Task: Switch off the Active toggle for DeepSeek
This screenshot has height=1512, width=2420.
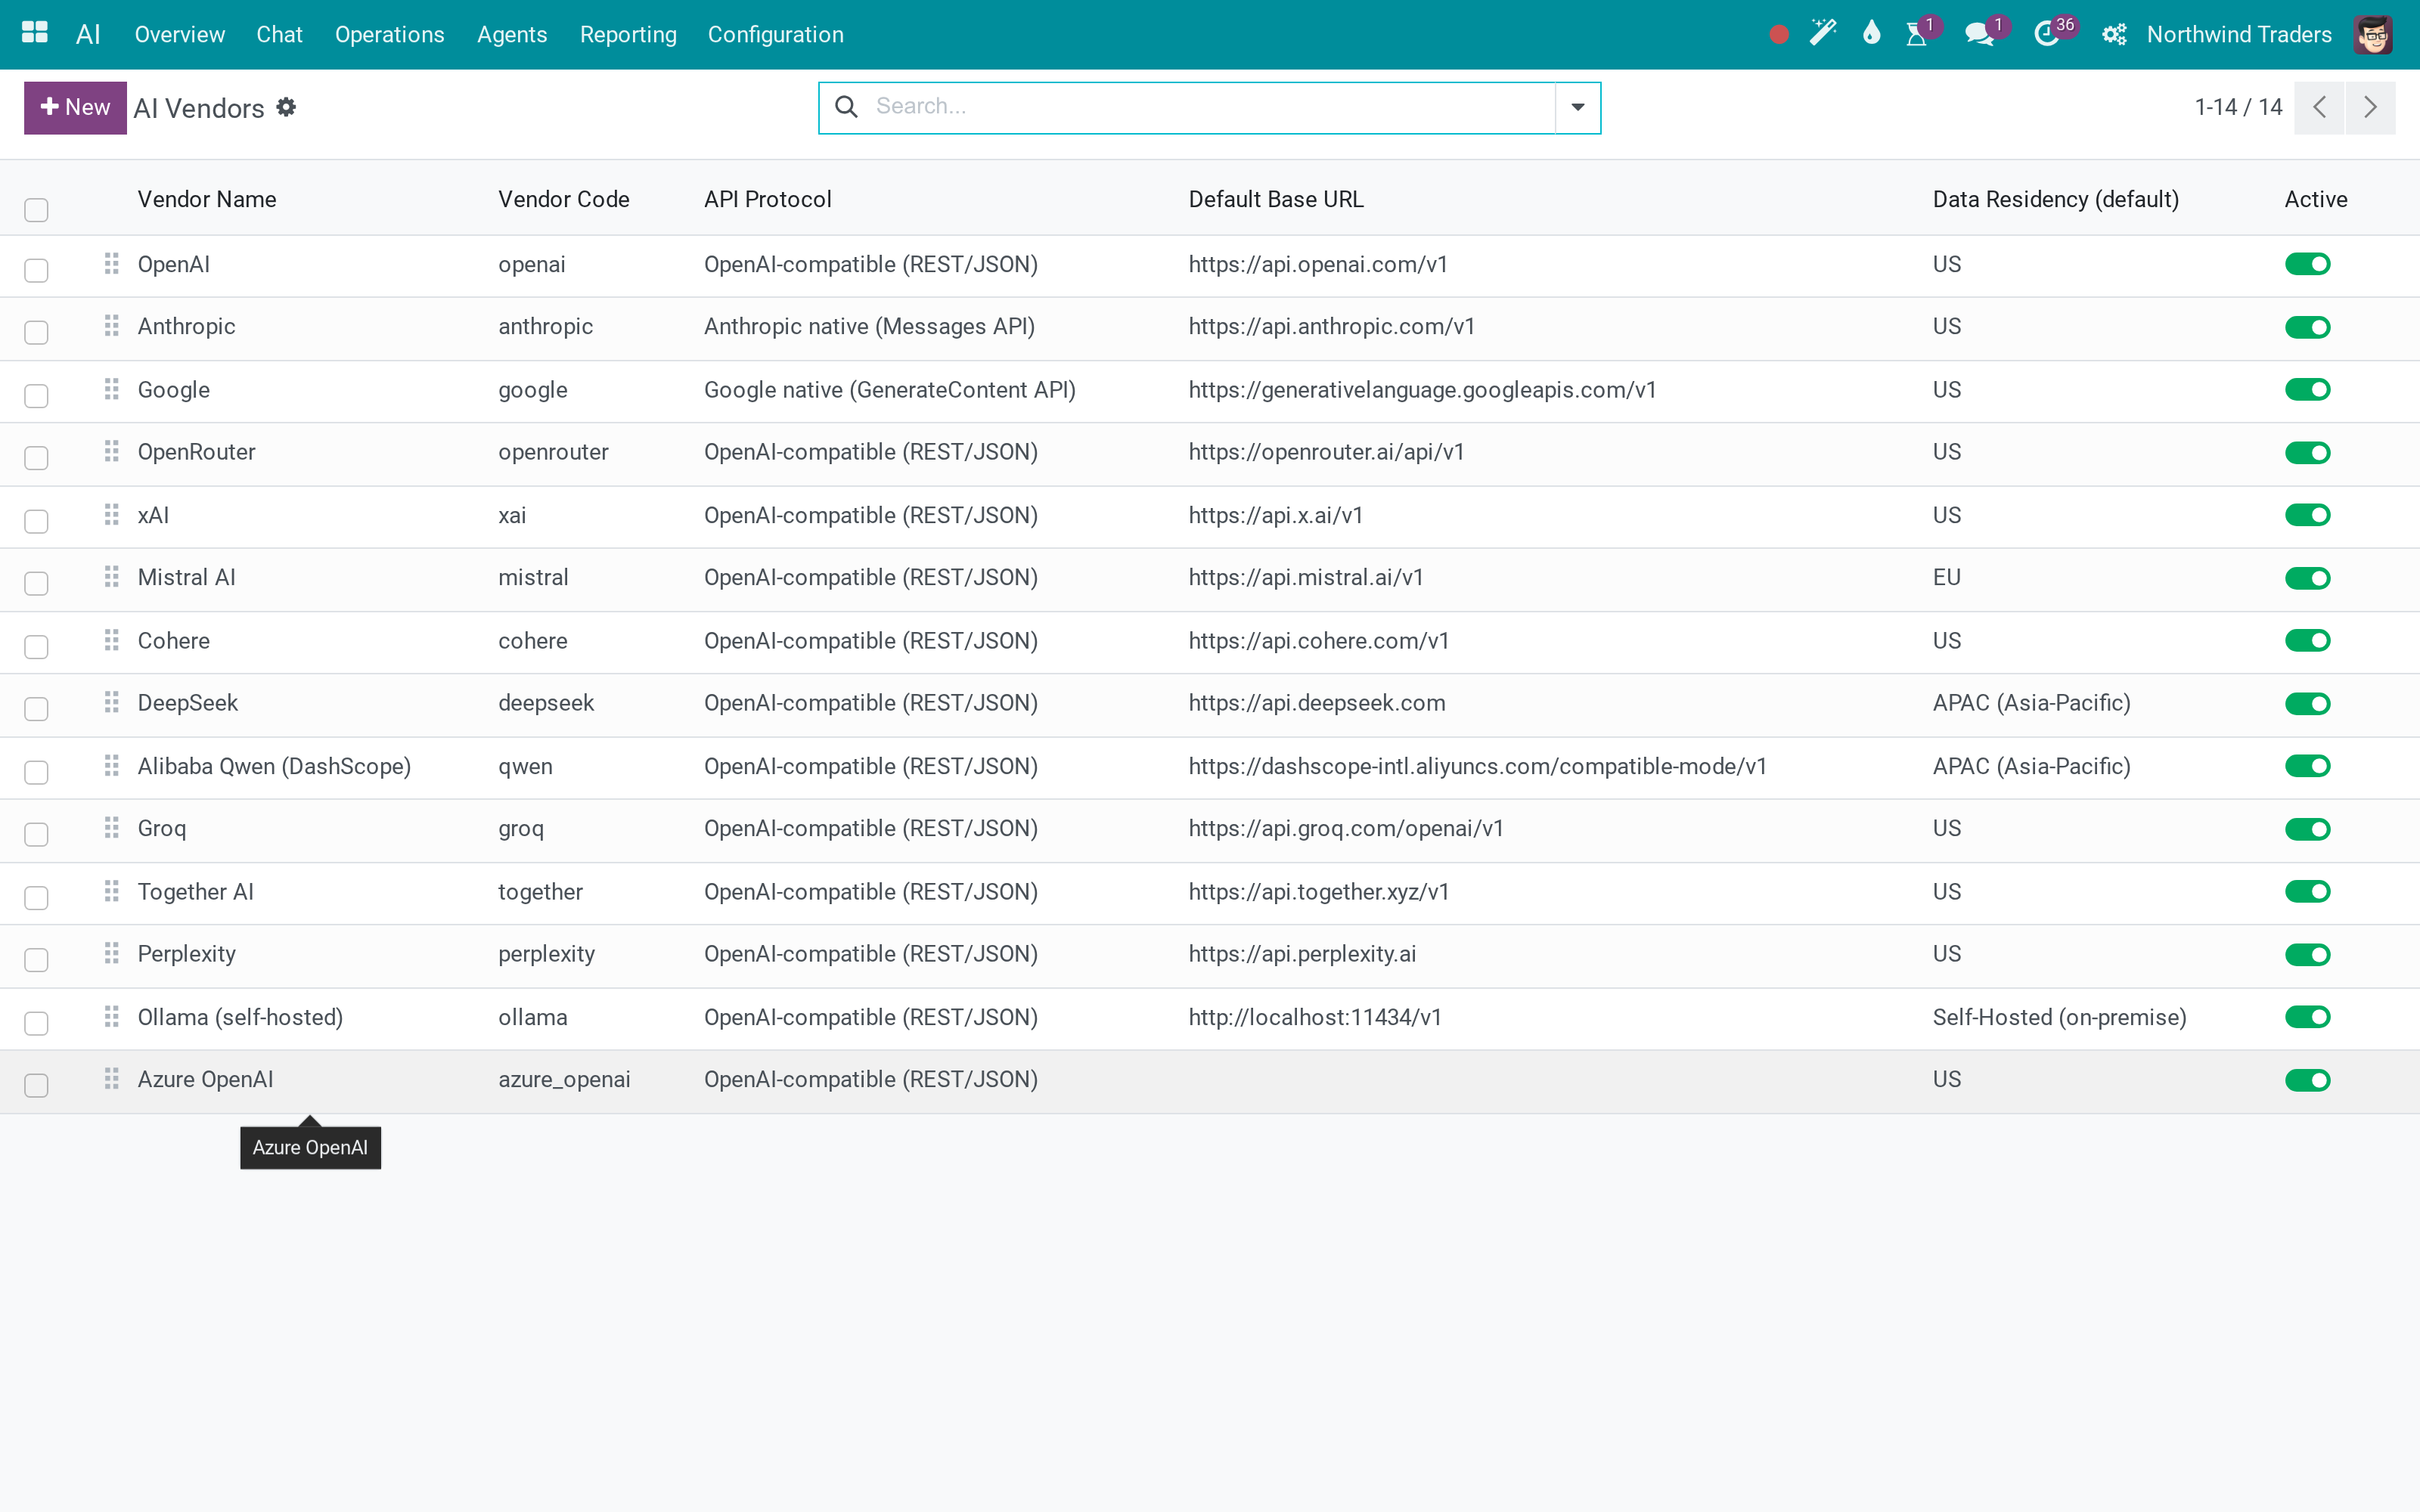Action: tap(2308, 703)
